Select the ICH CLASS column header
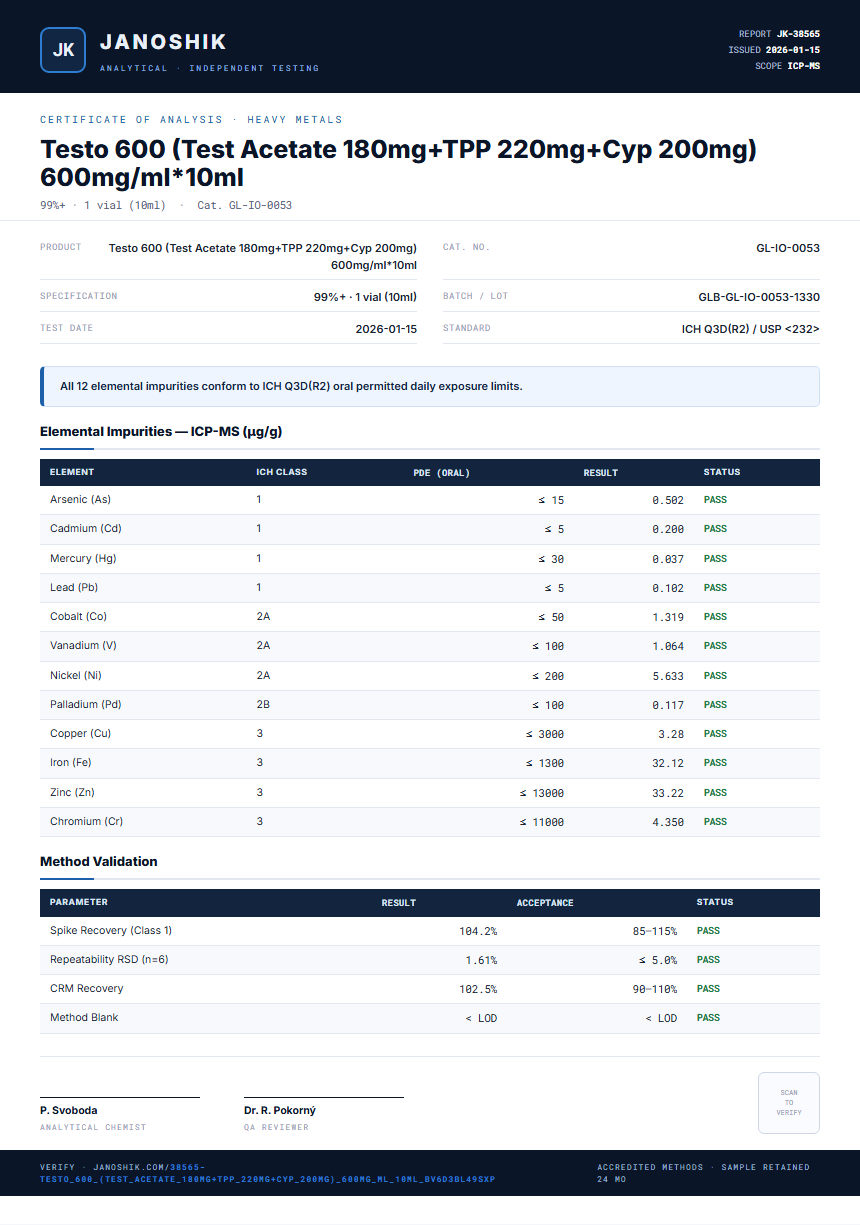 tap(282, 472)
